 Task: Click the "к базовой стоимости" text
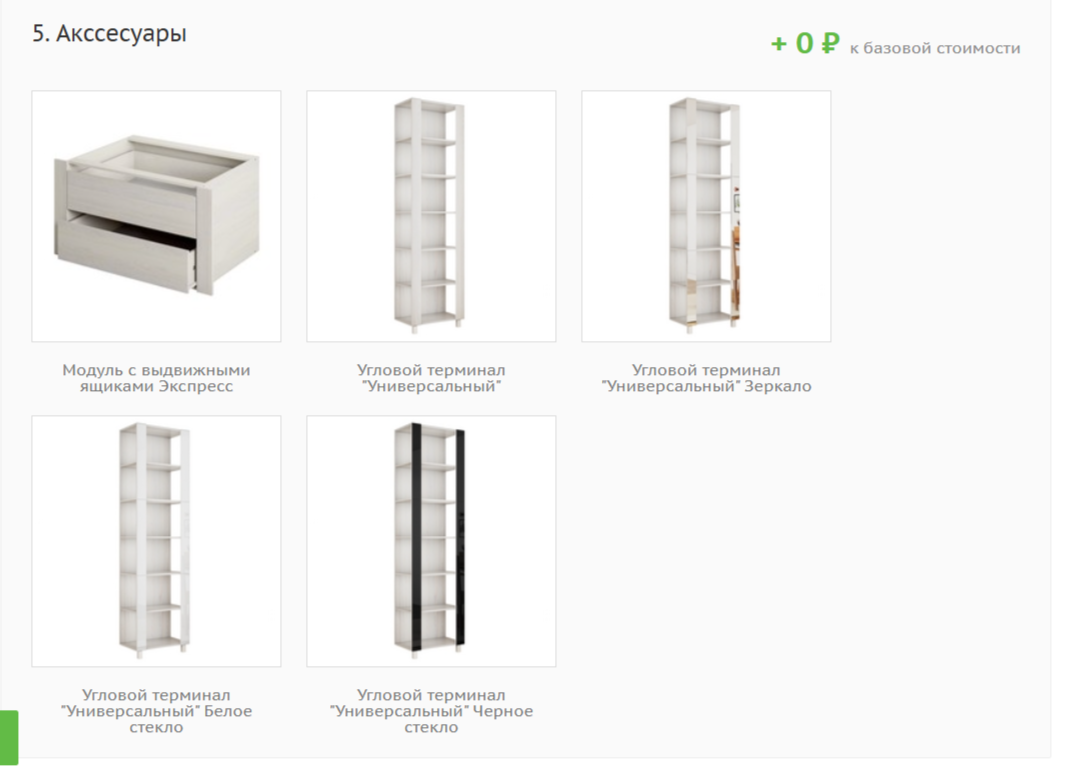935,48
